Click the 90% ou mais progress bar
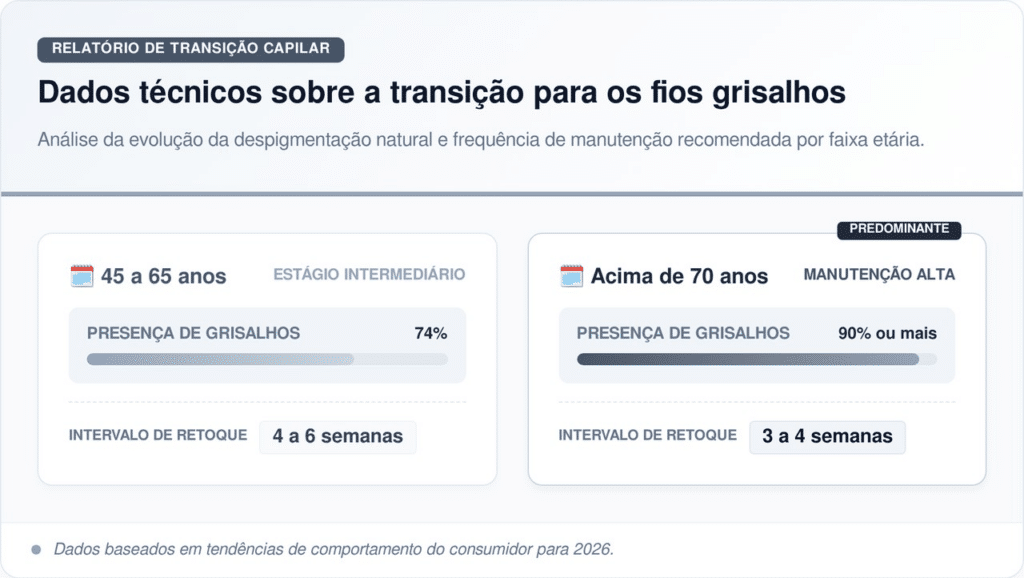 756,359
